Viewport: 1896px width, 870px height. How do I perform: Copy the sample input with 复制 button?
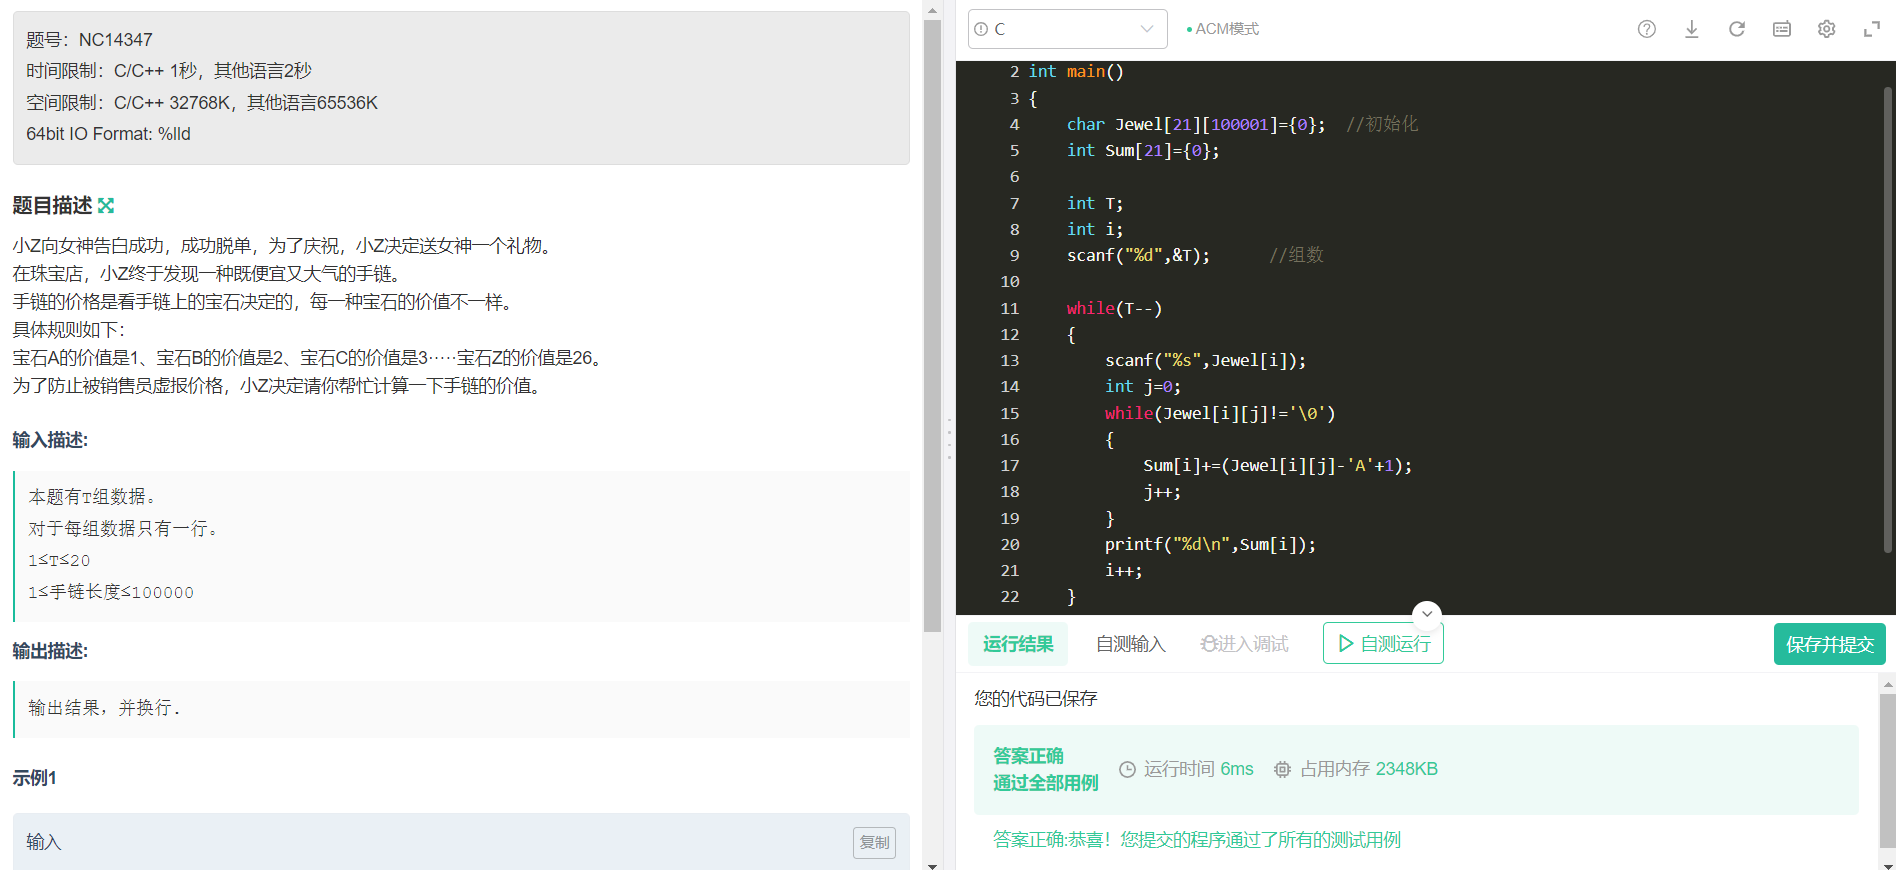[874, 842]
